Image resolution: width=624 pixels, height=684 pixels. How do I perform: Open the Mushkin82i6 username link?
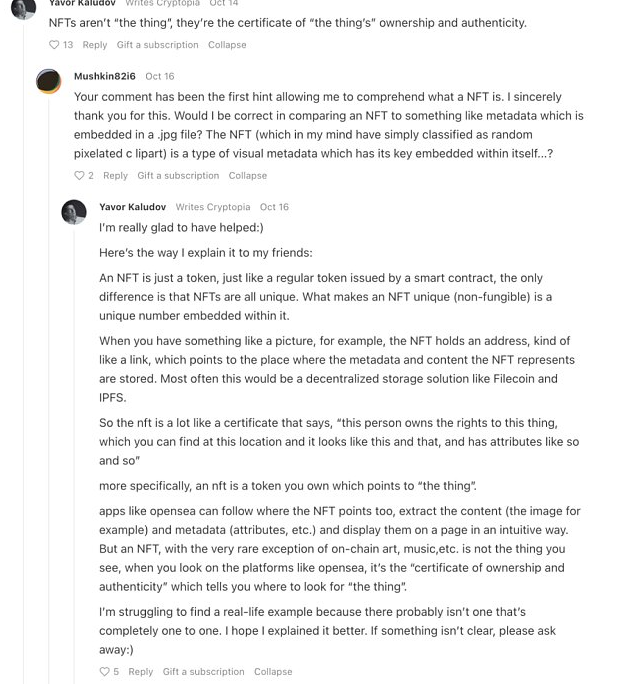pyautogui.click(x=105, y=76)
